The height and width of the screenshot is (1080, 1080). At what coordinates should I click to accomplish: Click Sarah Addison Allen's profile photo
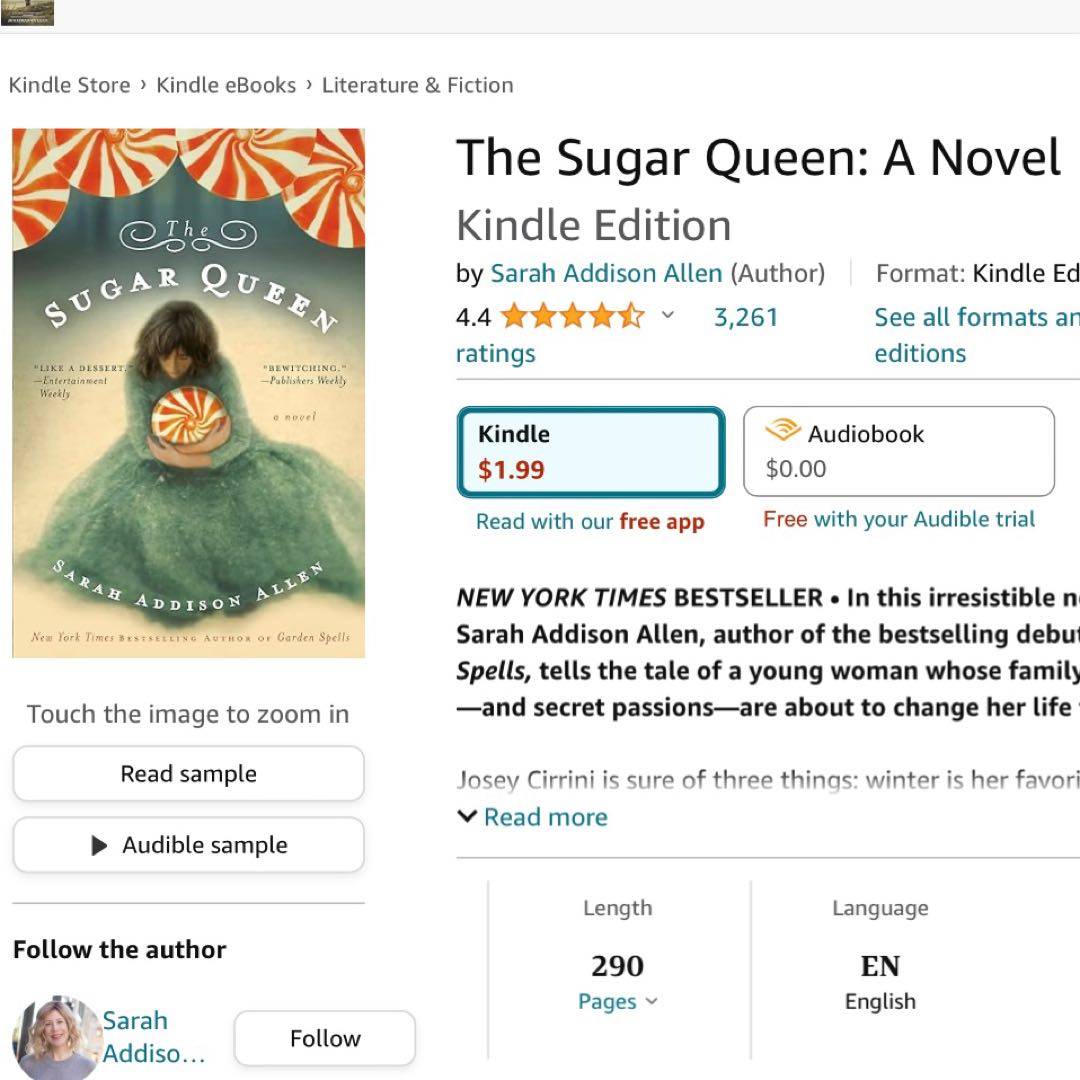[55, 1038]
